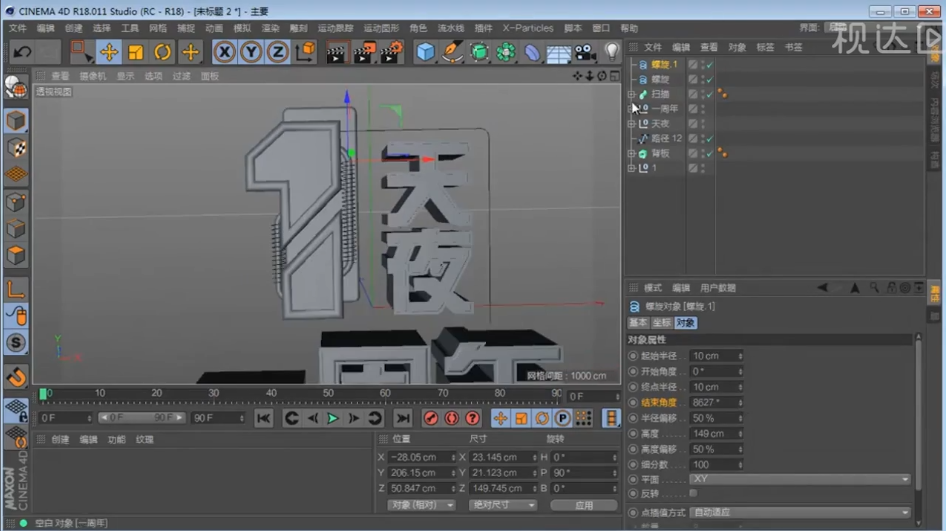This screenshot has width=946, height=531.
Task: Lock attribute manager element icon
Action: (x=891, y=288)
